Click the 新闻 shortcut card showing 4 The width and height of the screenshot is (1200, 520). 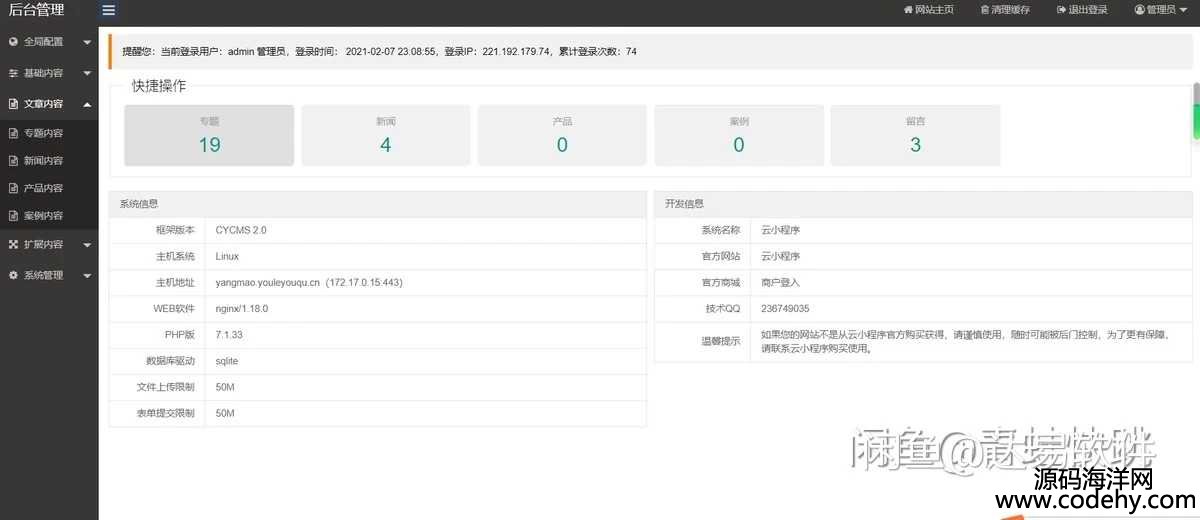point(385,135)
